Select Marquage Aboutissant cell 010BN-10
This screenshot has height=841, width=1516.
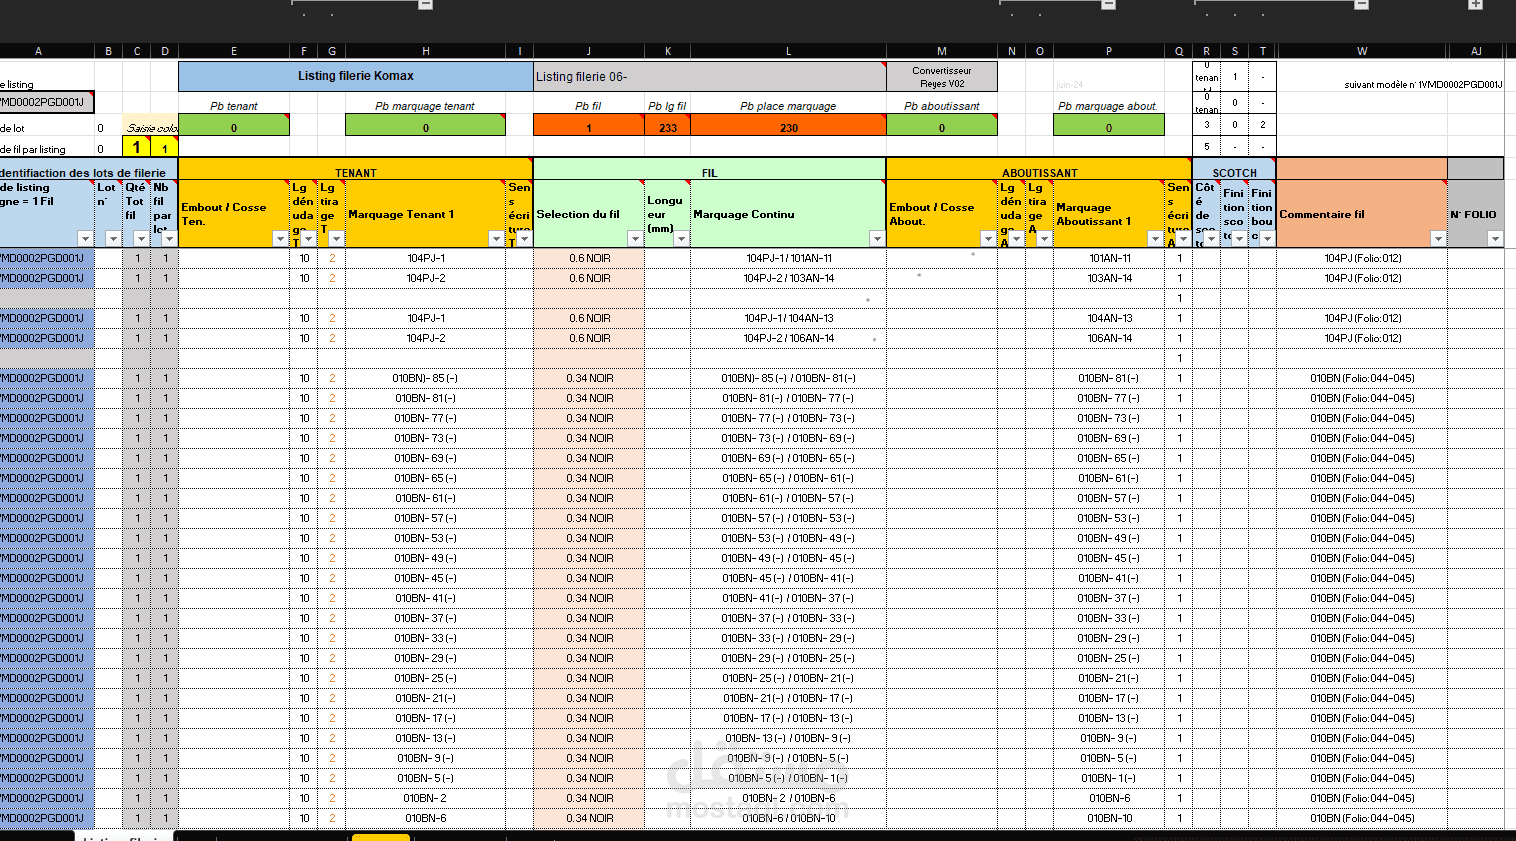click(1109, 818)
